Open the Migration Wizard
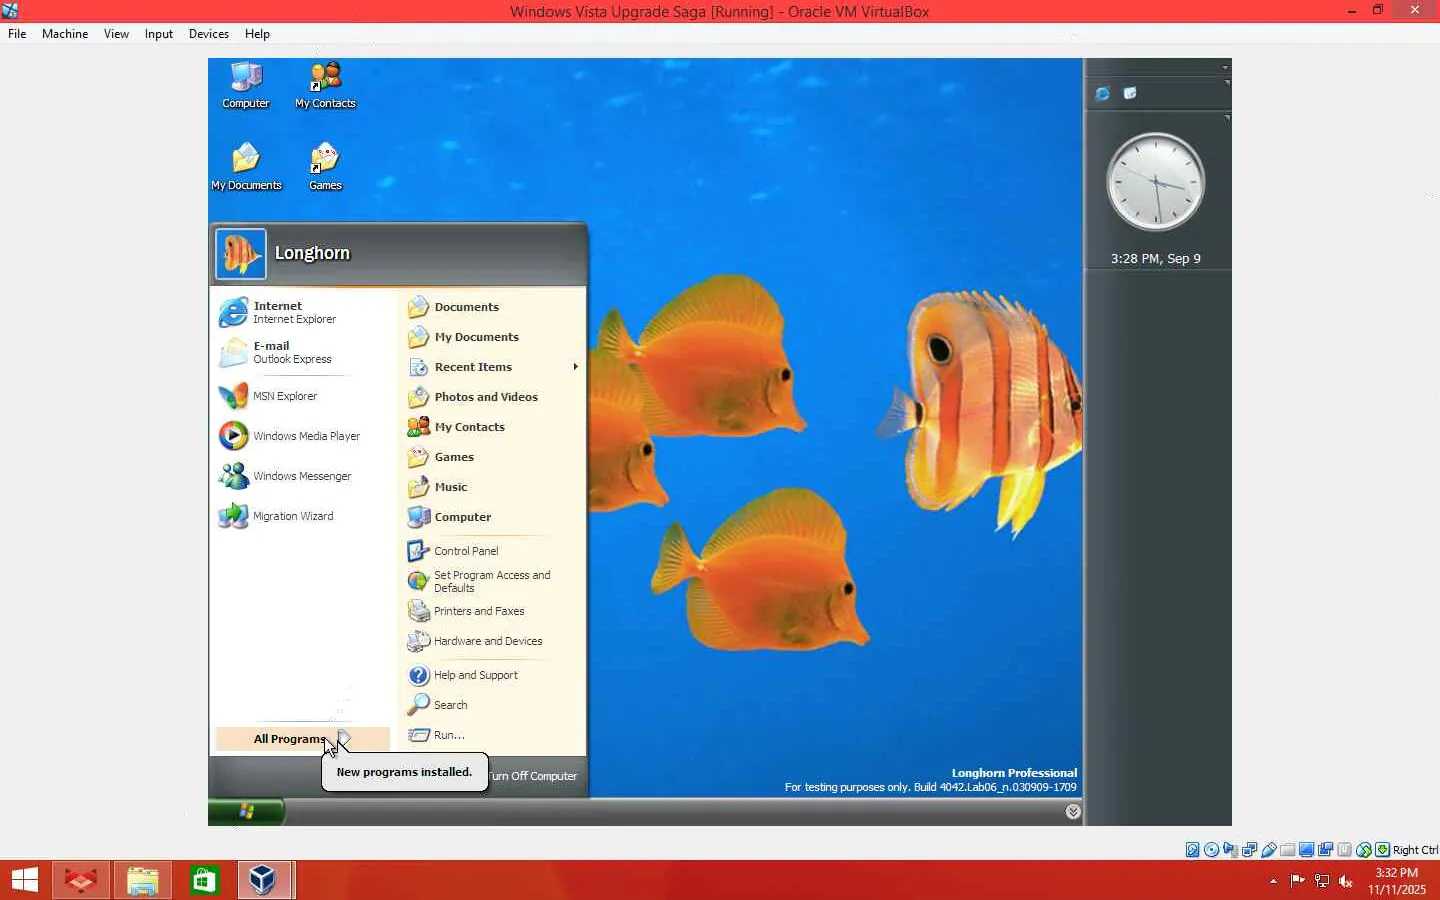 [x=302, y=516]
